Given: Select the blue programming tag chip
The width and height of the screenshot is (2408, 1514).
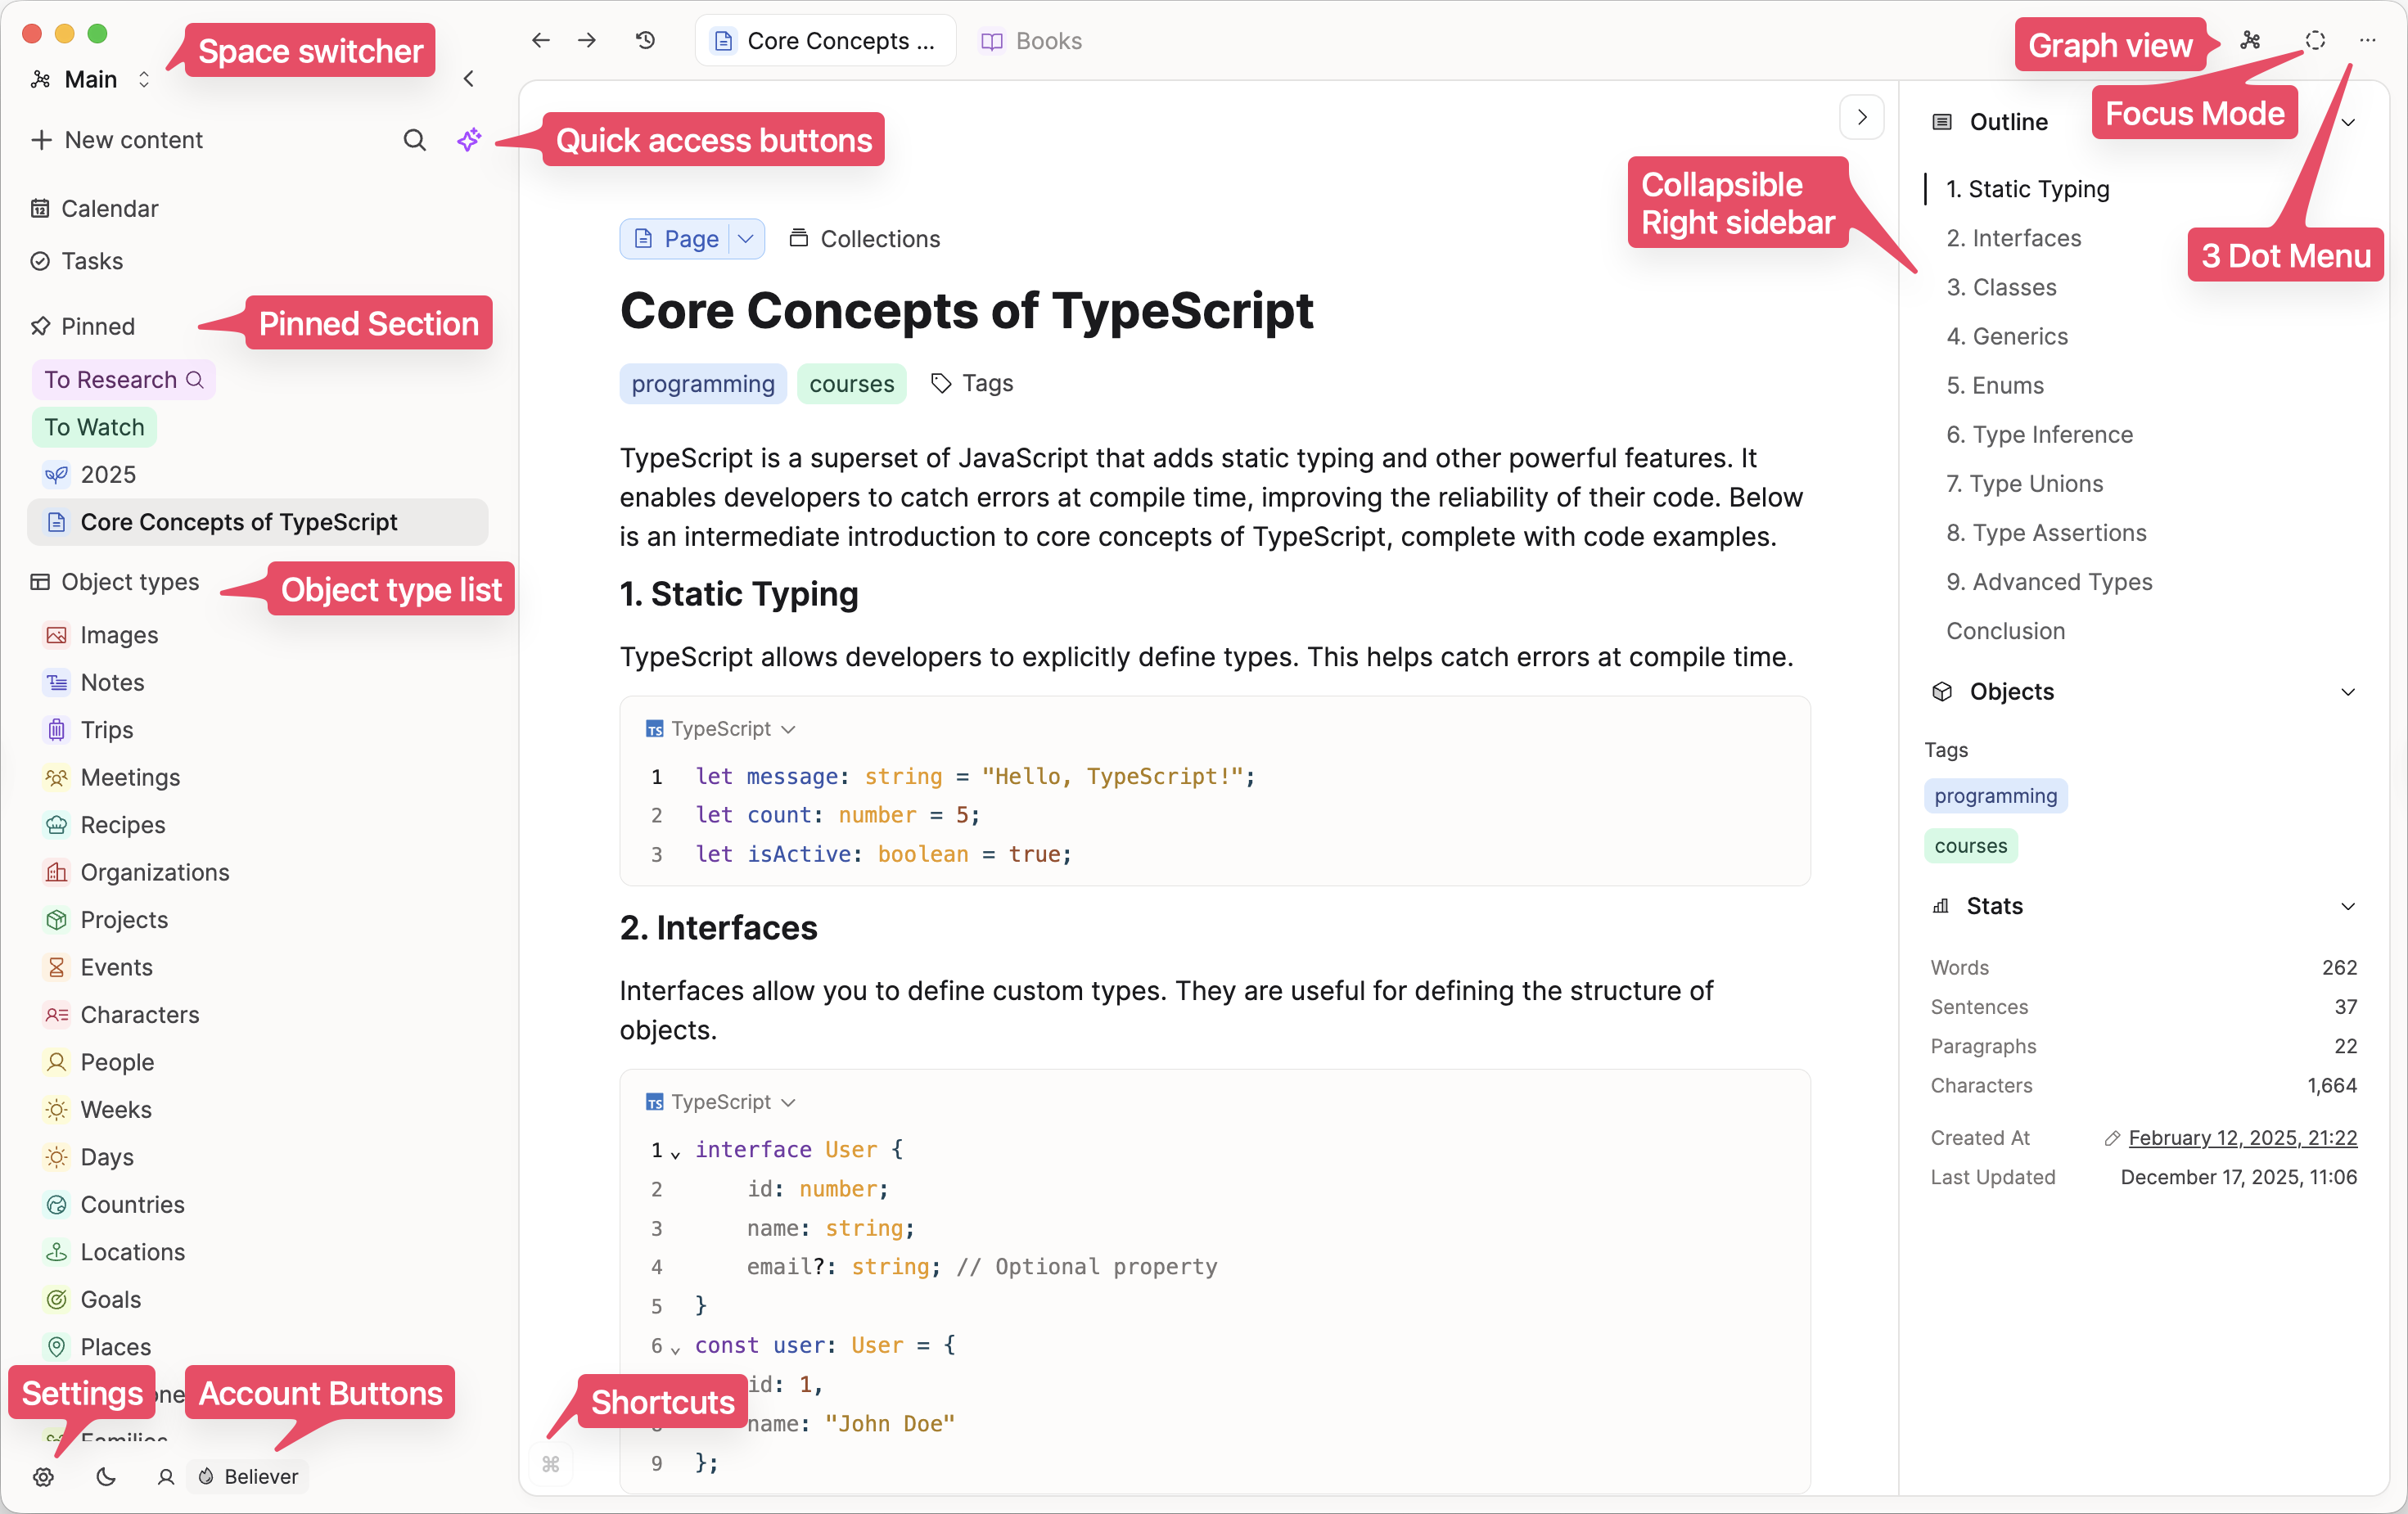Looking at the screenshot, I should click(x=703, y=384).
